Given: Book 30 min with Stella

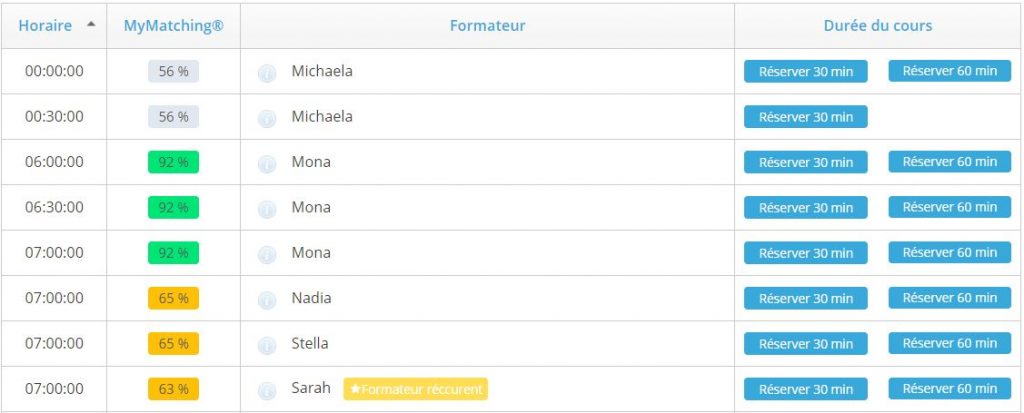Looking at the screenshot, I should coord(806,344).
